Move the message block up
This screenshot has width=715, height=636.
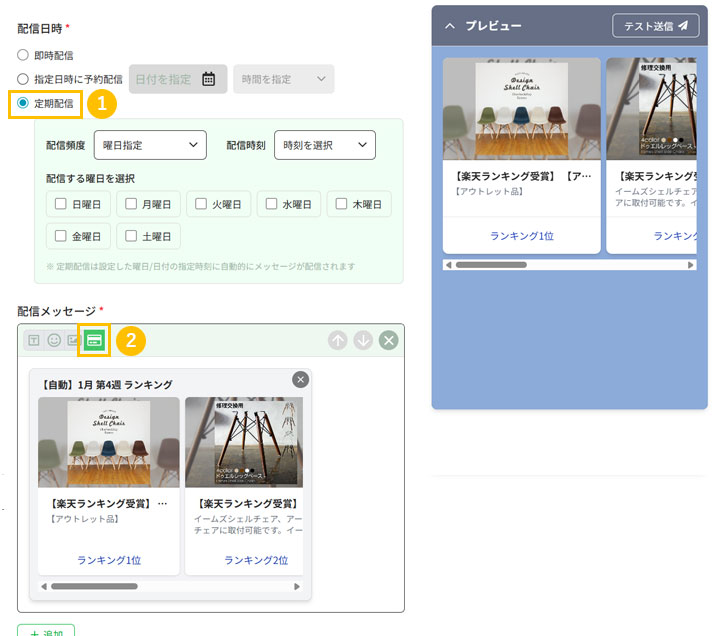pyautogui.click(x=338, y=340)
